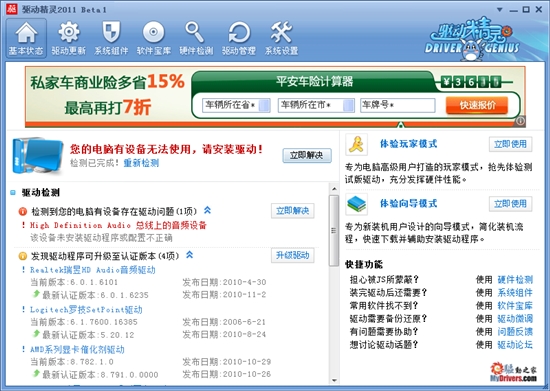Click 立即使用 for 体验向导模式

click(x=510, y=204)
